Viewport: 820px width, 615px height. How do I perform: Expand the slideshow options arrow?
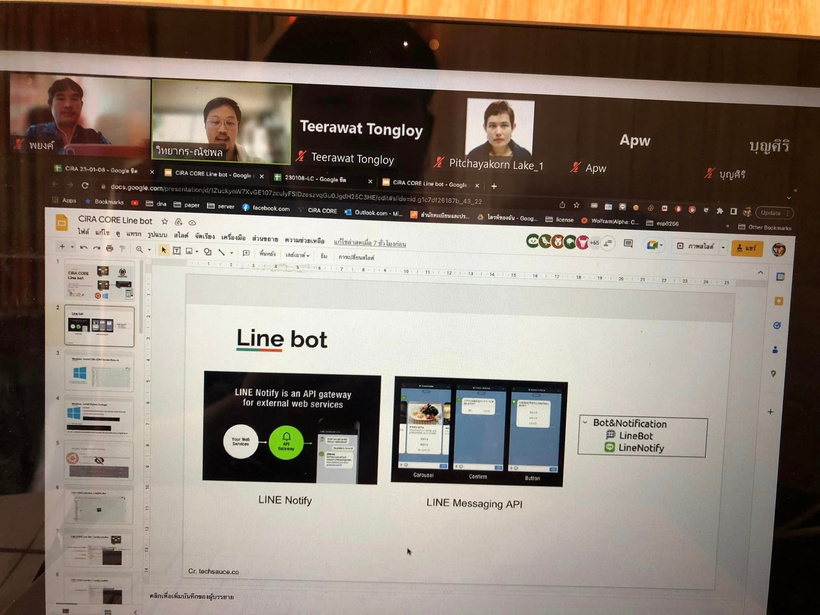point(722,246)
